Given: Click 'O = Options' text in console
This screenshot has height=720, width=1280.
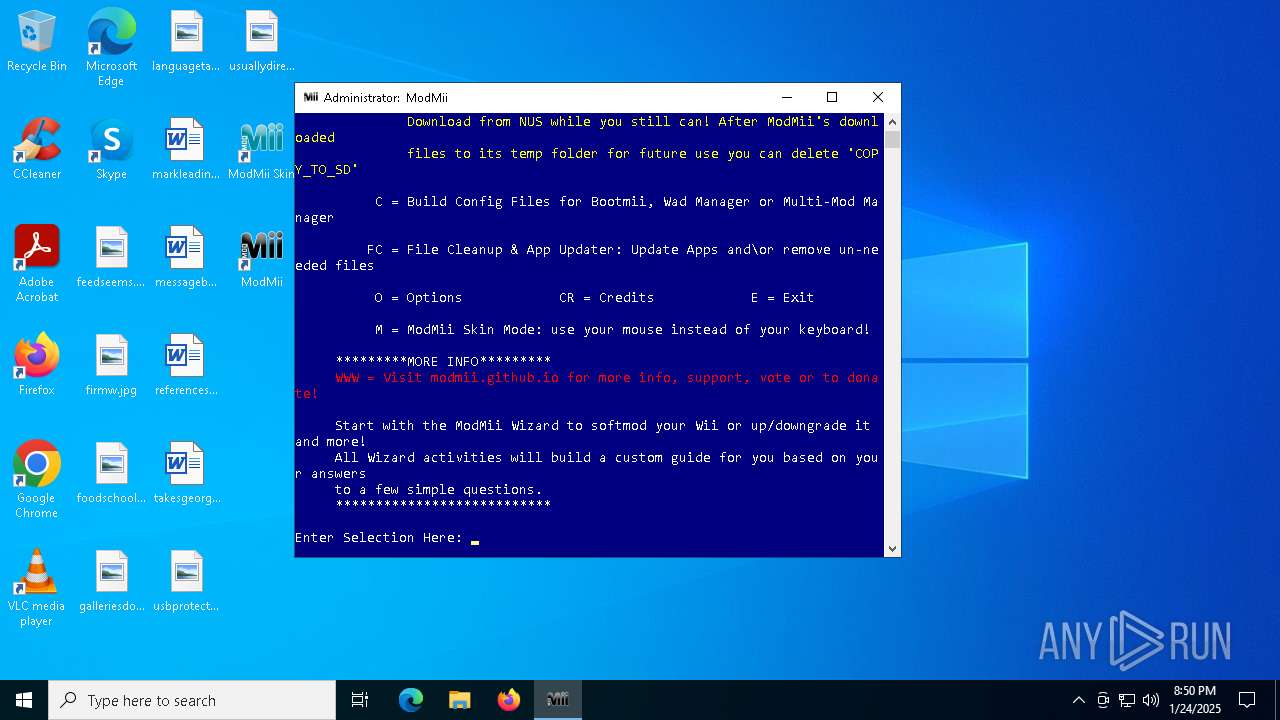Looking at the screenshot, I should (x=418, y=298).
